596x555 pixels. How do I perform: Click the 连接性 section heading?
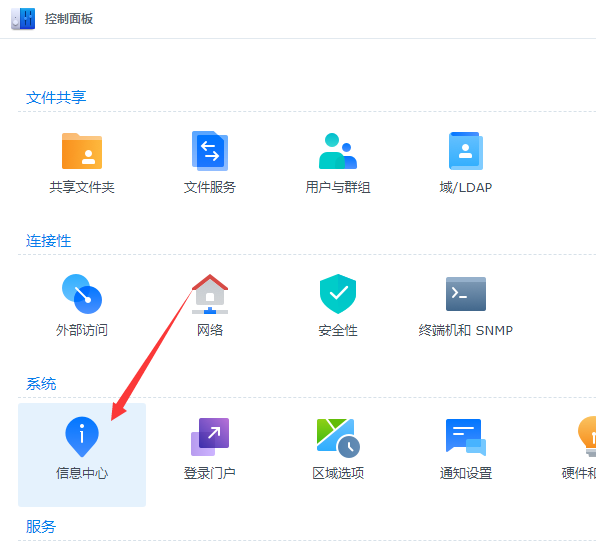(48, 241)
